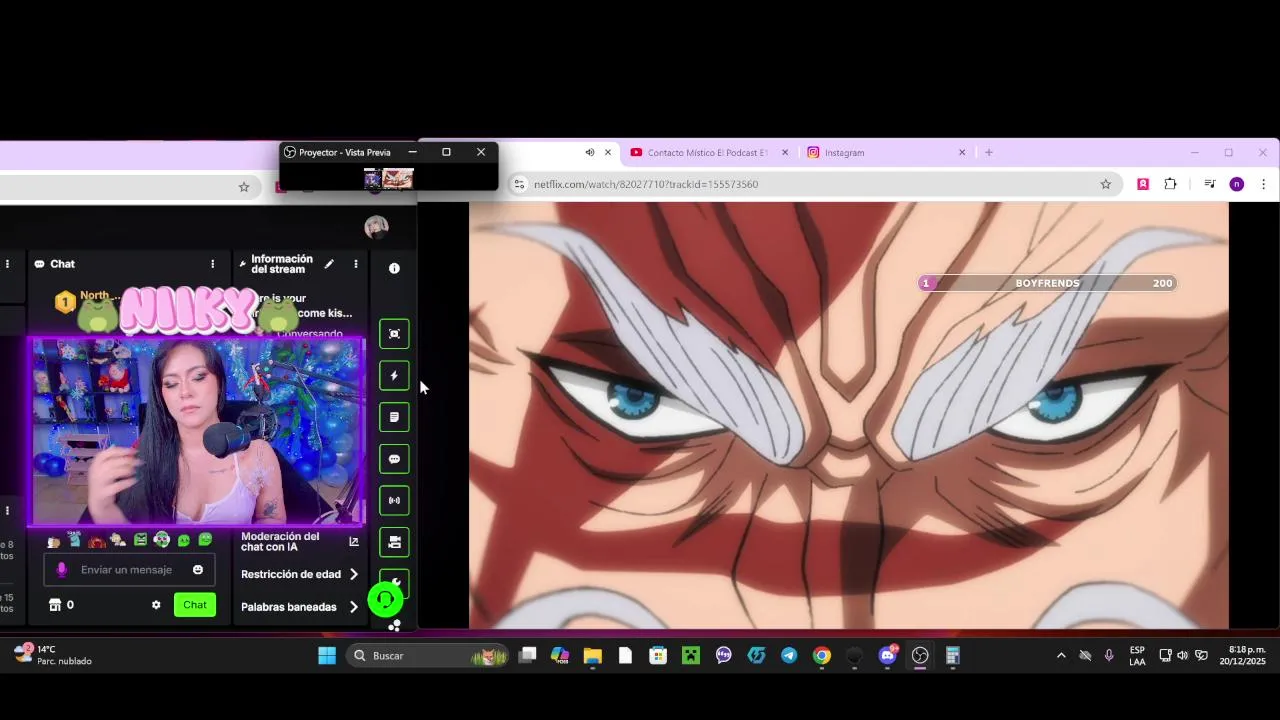
Task: Open the Windows Start menu
Action: pyautogui.click(x=327, y=656)
